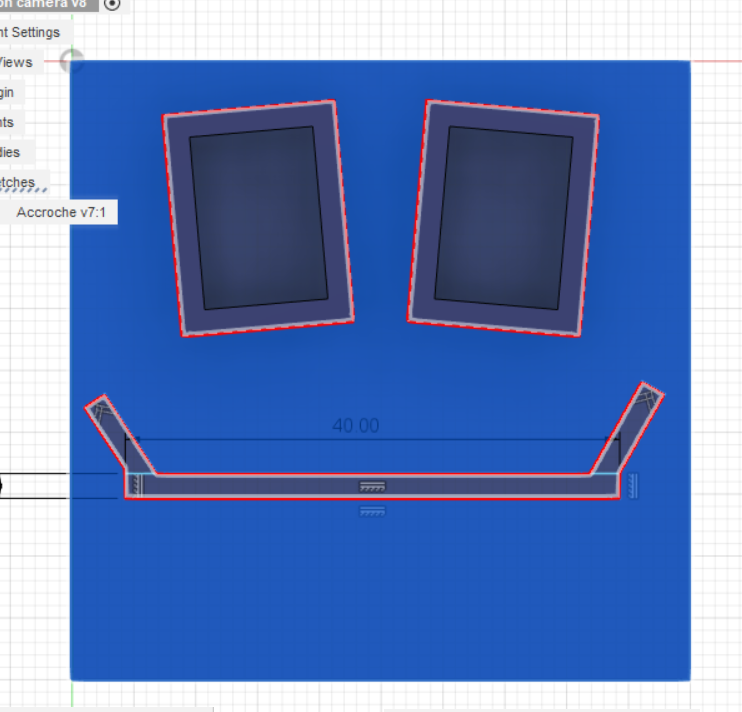Select the horizontal constraint glyph below the bracket bar
The height and width of the screenshot is (712, 742).
click(372, 511)
